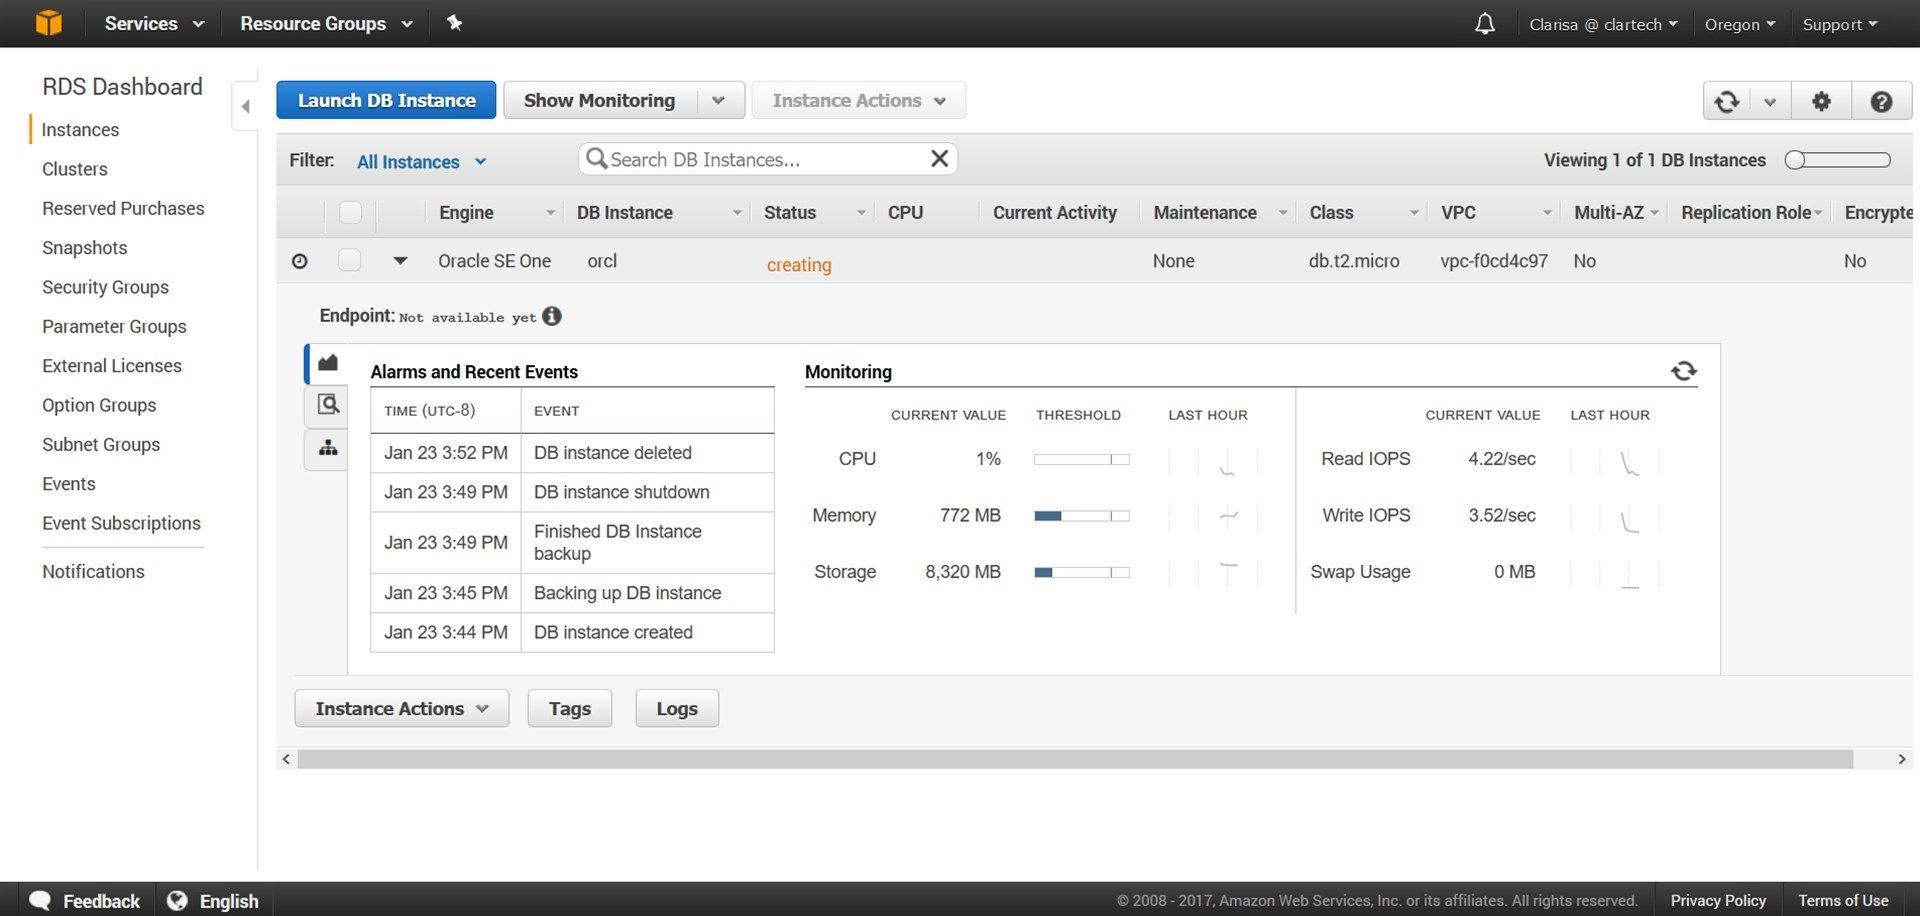The image size is (1920, 916).
Task: Open the notifications bell icon
Action: click(x=1485, y=23)
